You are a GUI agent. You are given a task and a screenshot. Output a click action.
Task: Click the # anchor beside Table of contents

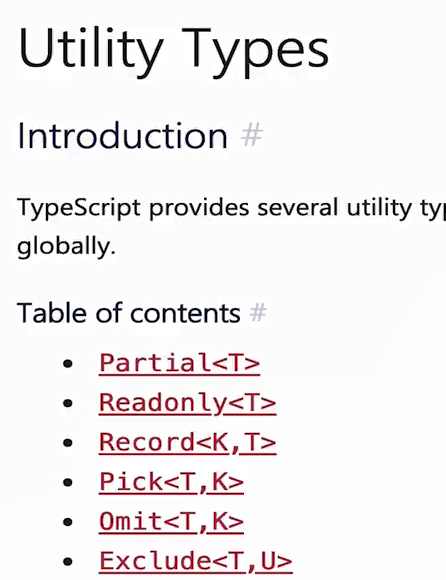tap(258, 313)
